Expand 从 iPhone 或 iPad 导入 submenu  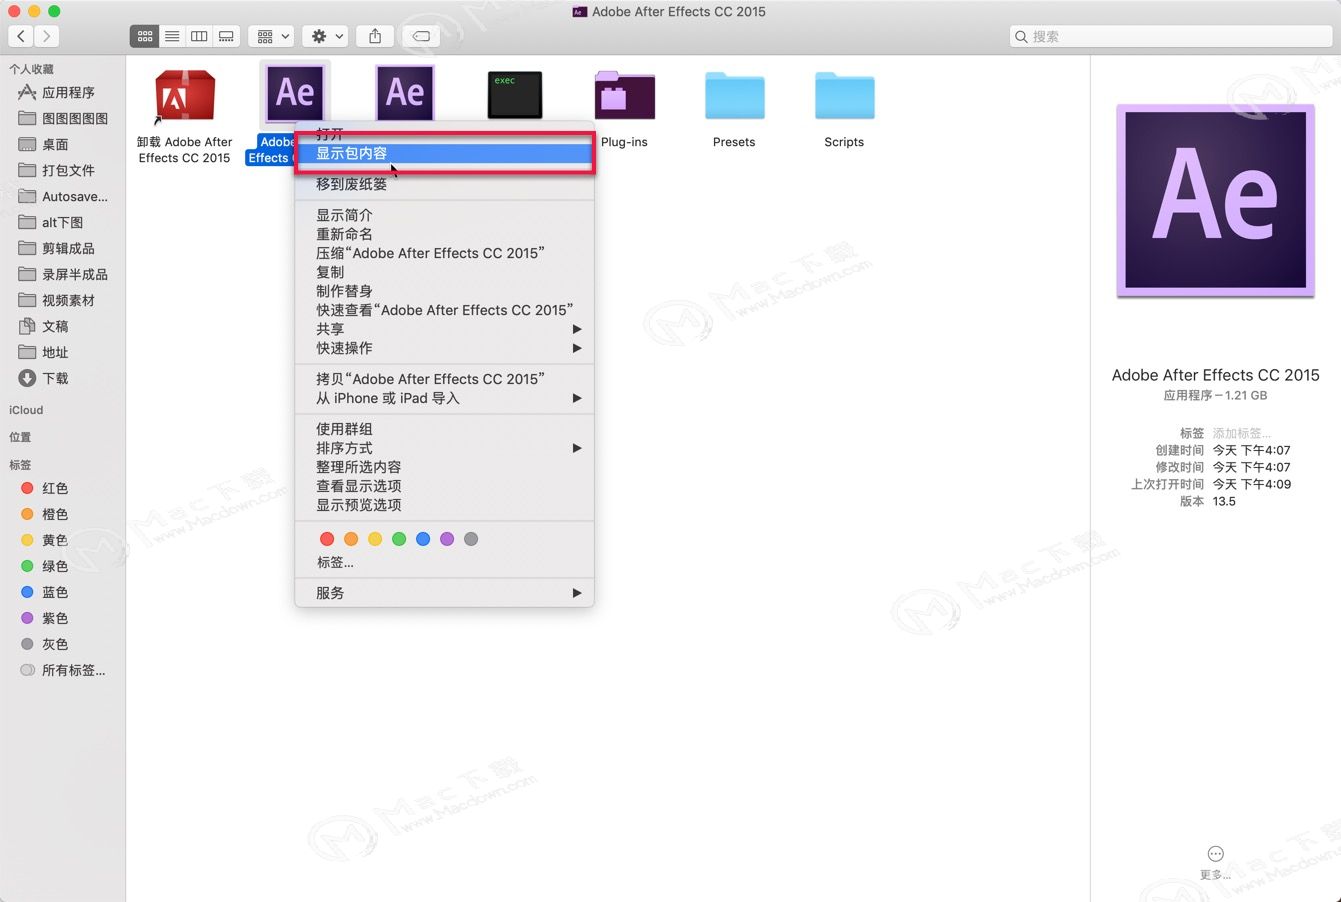coord(444,398)
